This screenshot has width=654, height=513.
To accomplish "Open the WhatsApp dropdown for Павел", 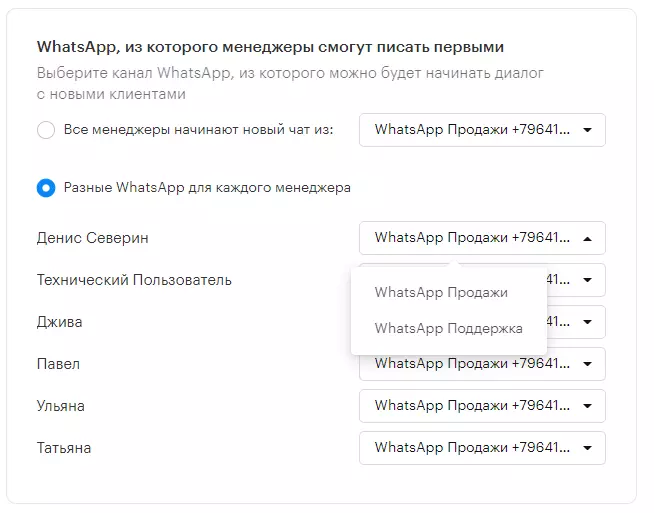I will [482, 366].
